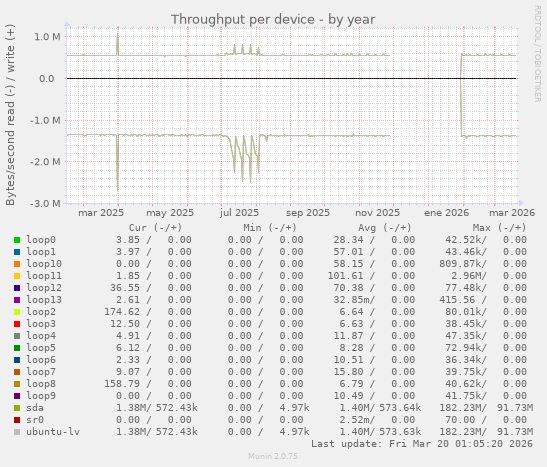The image size is (547, 467).
Task: Click the 'loop10' device label
Action: (44, 264)
